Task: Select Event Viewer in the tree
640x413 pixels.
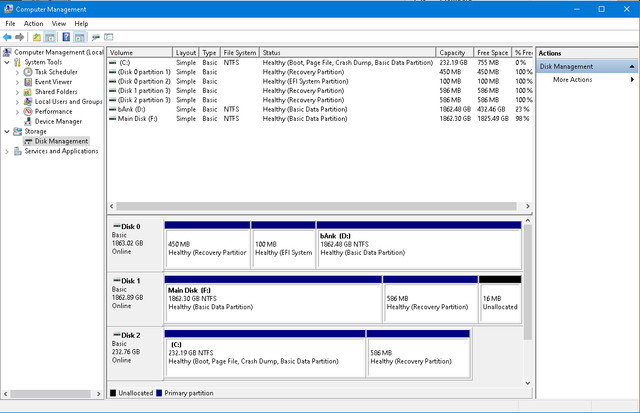Action: click(53, 82)
